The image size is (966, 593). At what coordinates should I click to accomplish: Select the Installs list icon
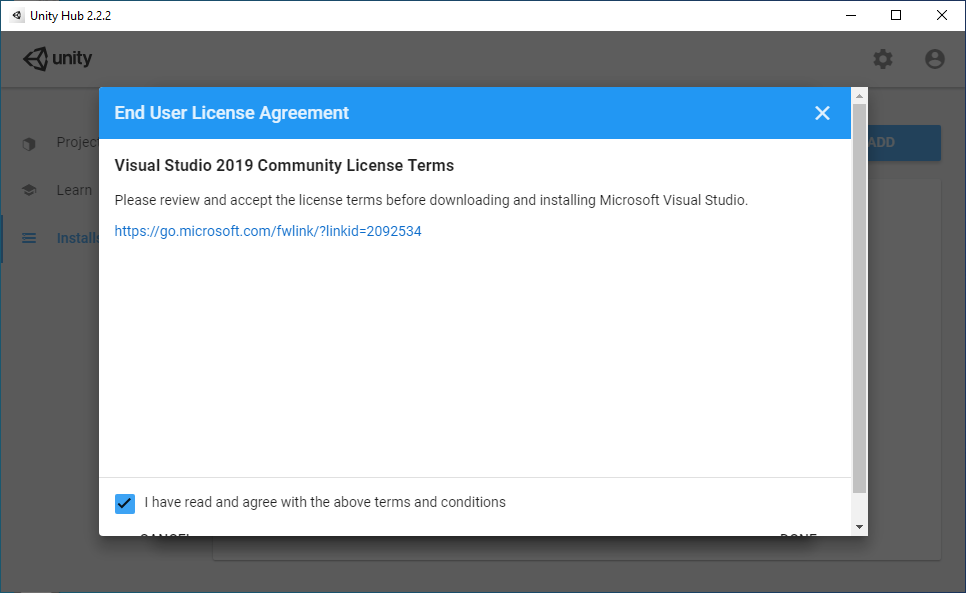(x=29, y=238)
